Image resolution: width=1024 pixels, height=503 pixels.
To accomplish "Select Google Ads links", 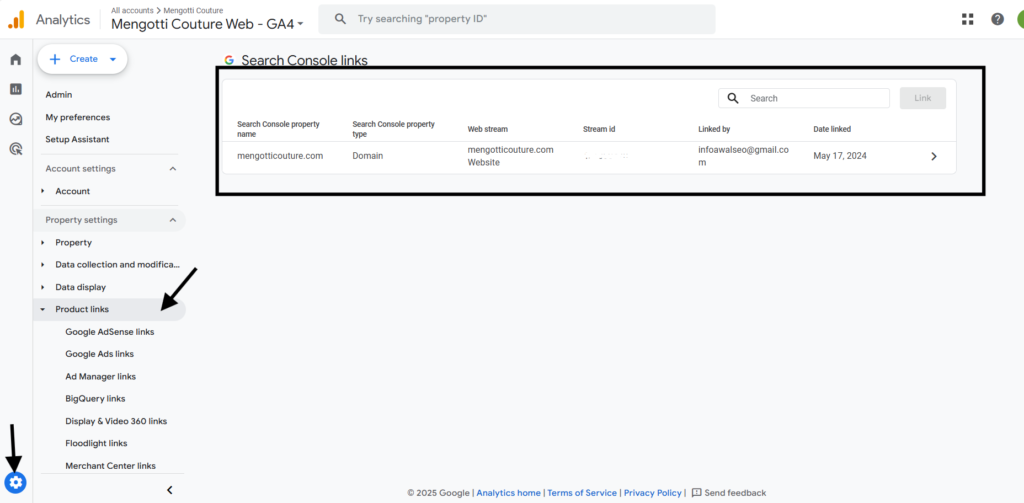I will (x=99, y=354).
